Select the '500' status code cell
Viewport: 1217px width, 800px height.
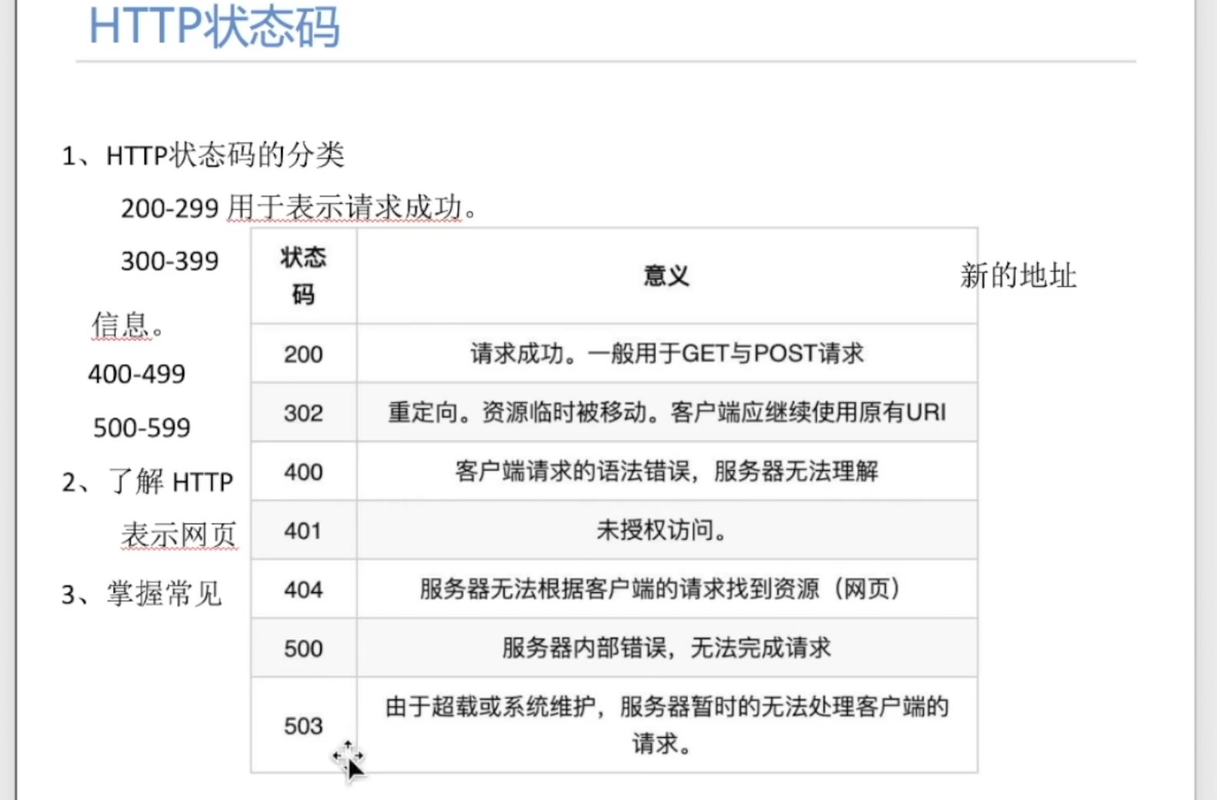[304, 648]
